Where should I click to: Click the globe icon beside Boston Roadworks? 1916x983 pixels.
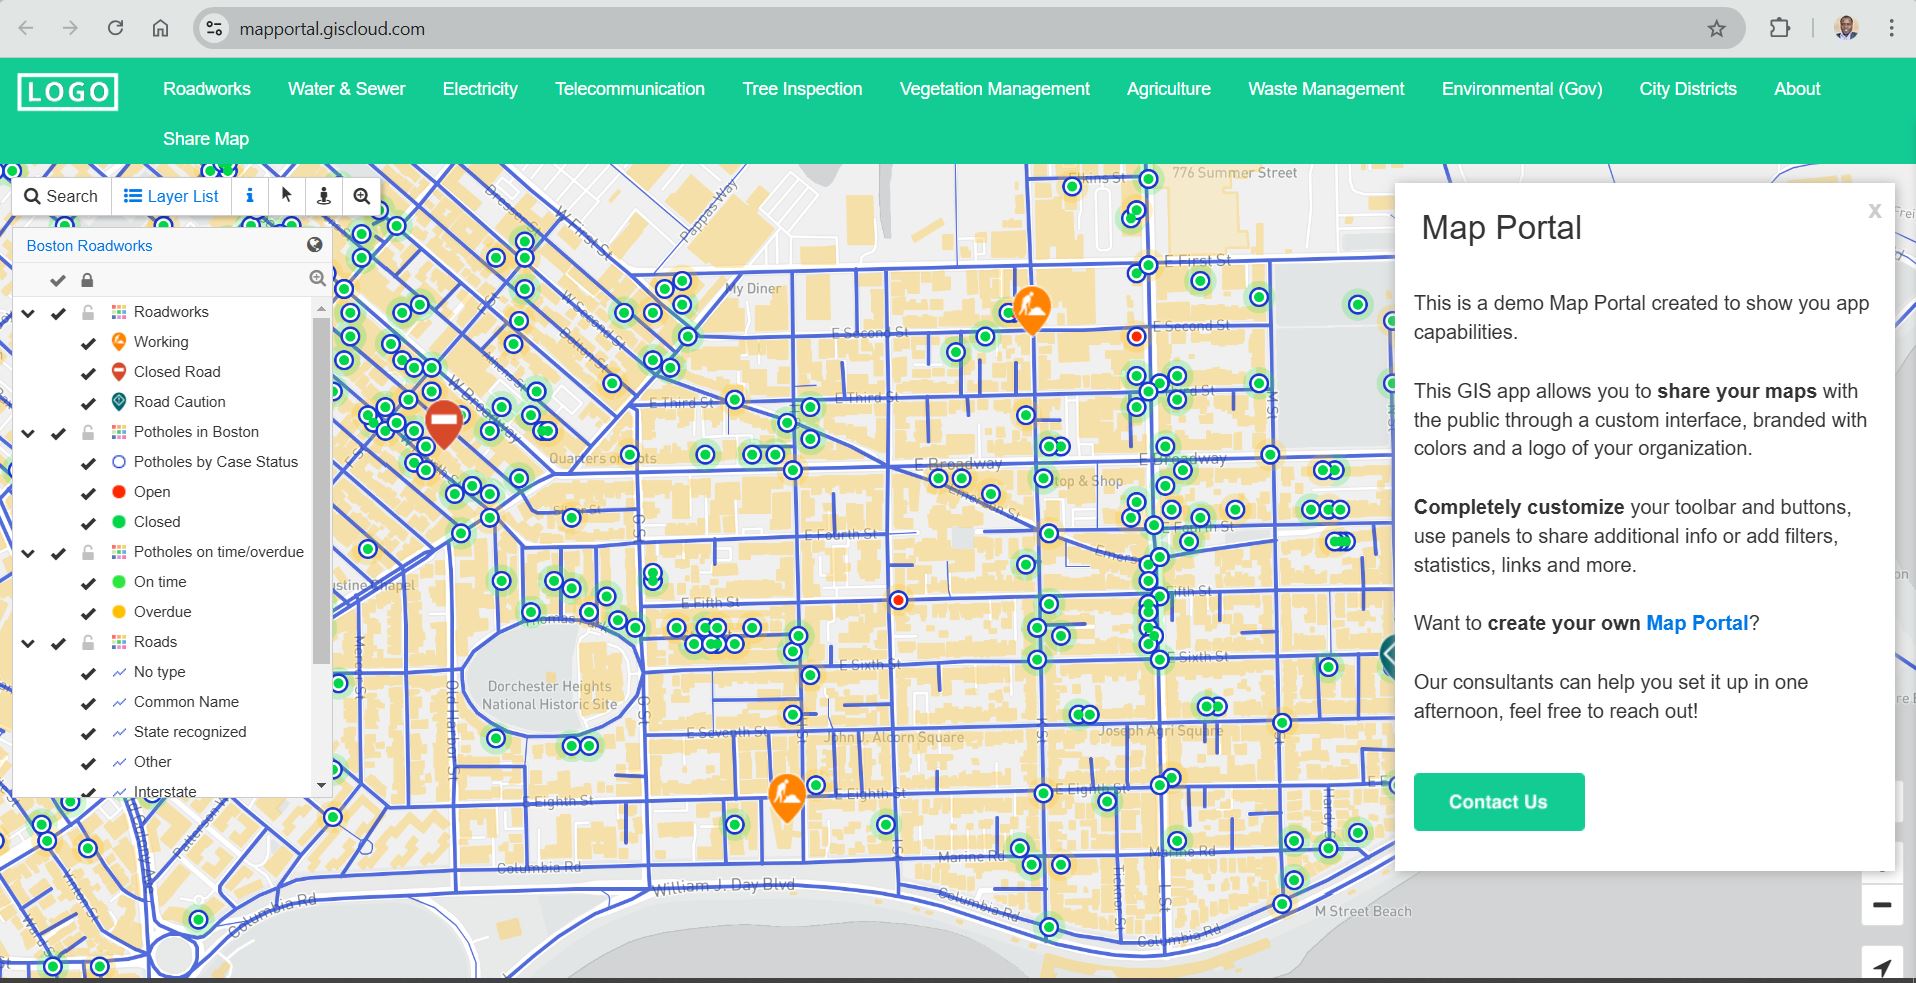coord(313,245)
